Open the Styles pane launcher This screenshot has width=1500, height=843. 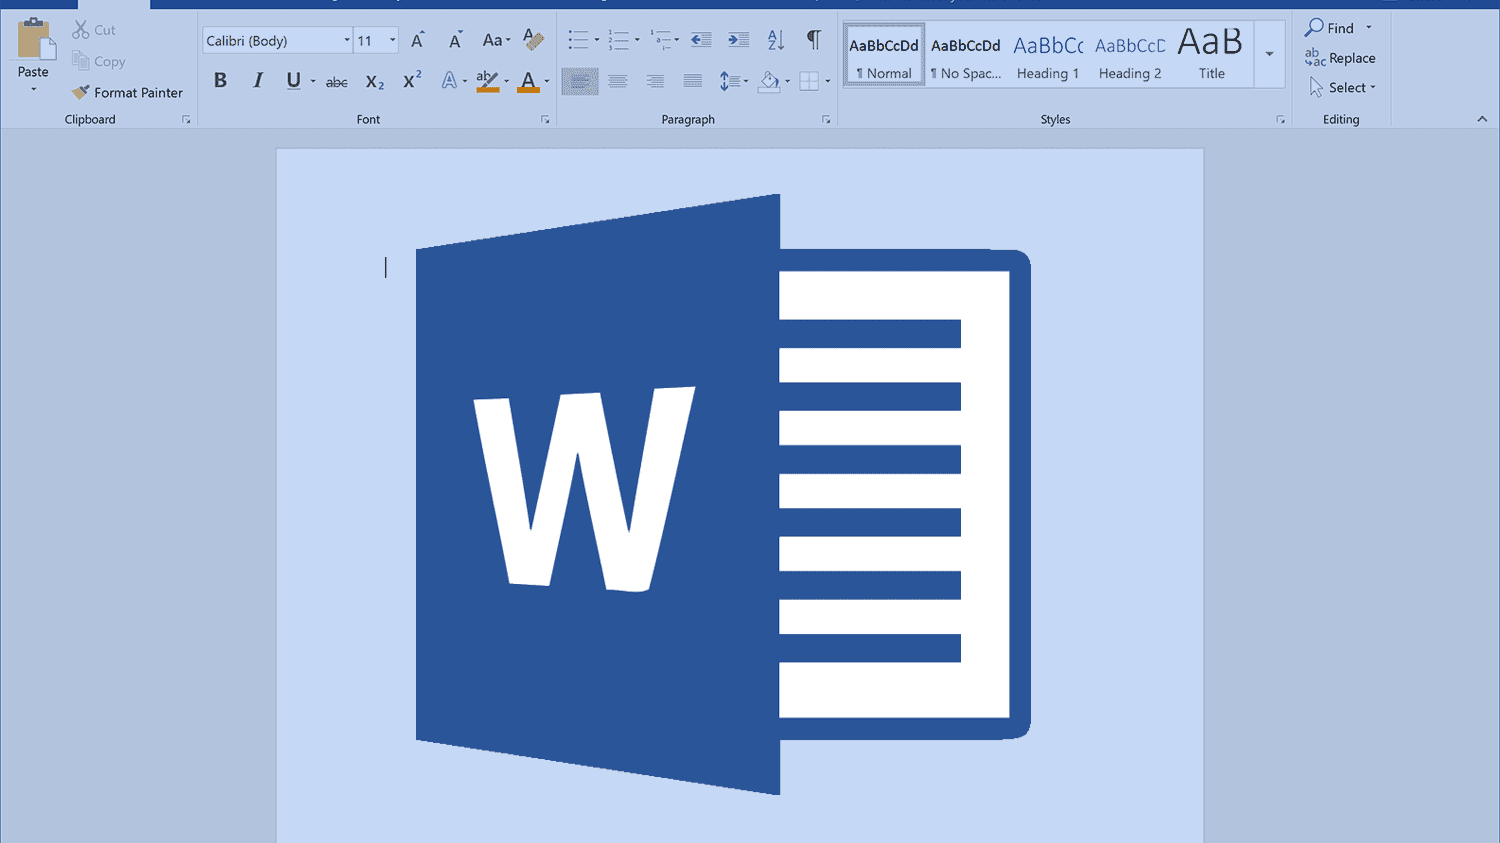click(1280, 120)
